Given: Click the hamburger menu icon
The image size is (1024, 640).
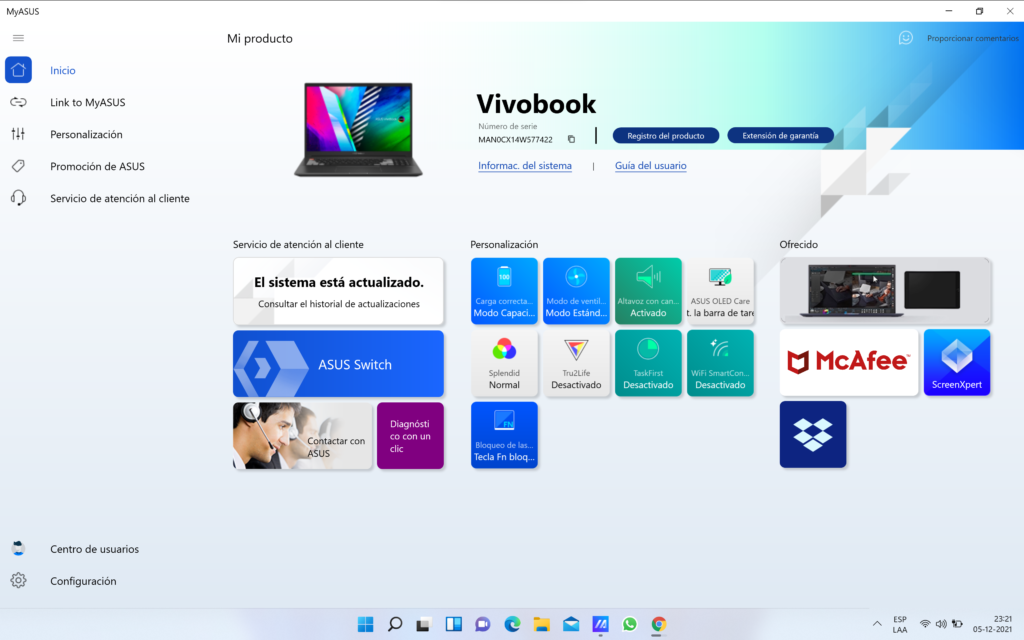Looking at the screenshot, I should (18, 38).
